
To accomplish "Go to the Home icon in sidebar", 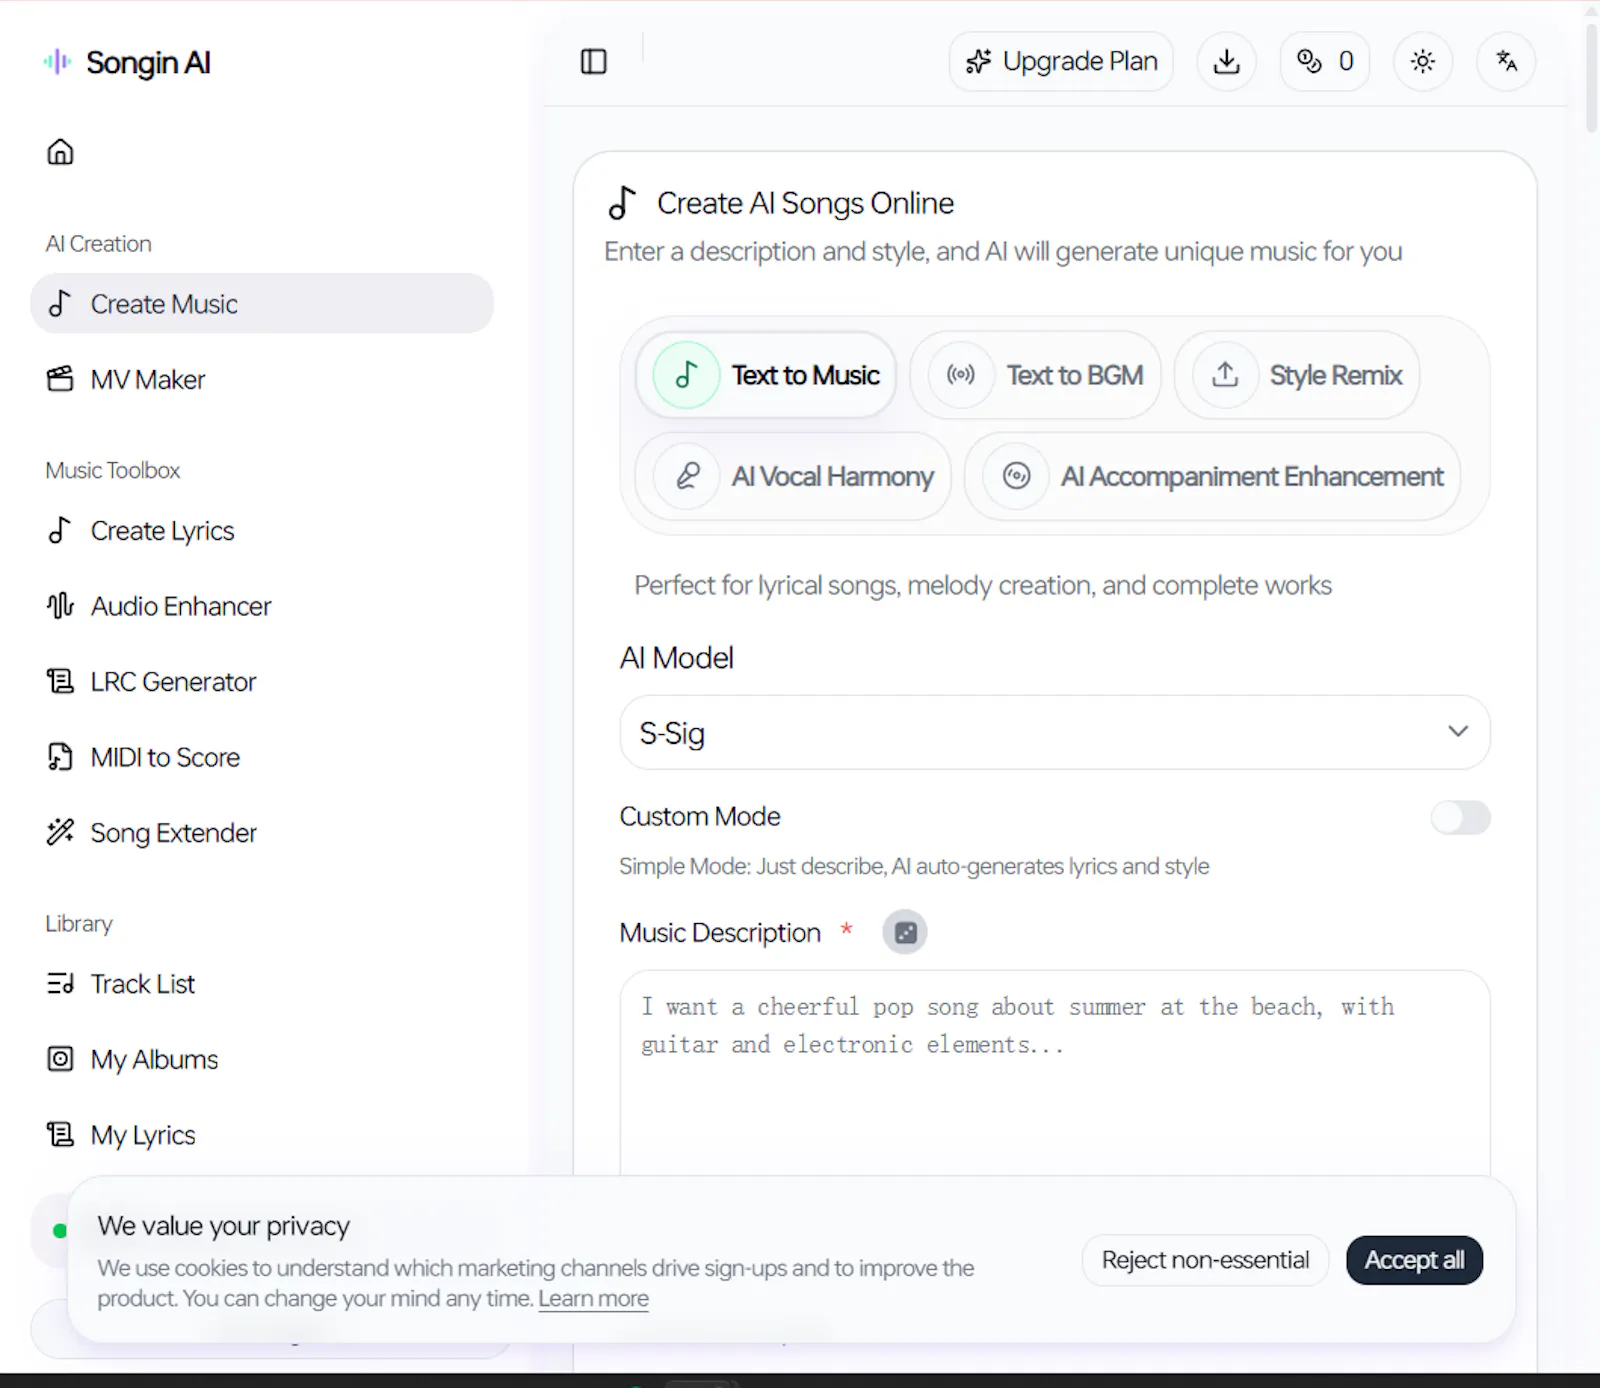I will click(60, 152).
